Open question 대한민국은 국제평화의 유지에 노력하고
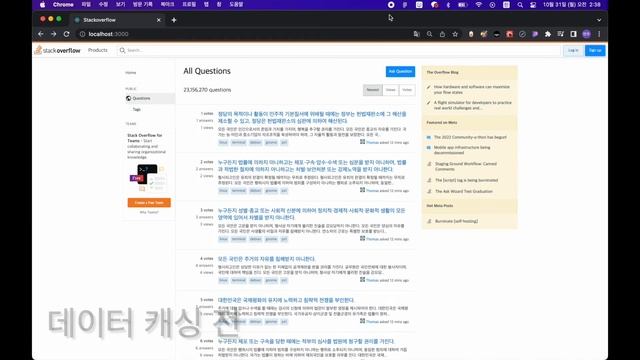The width and height of the screenshot is (640, 360). pos(286,300)
